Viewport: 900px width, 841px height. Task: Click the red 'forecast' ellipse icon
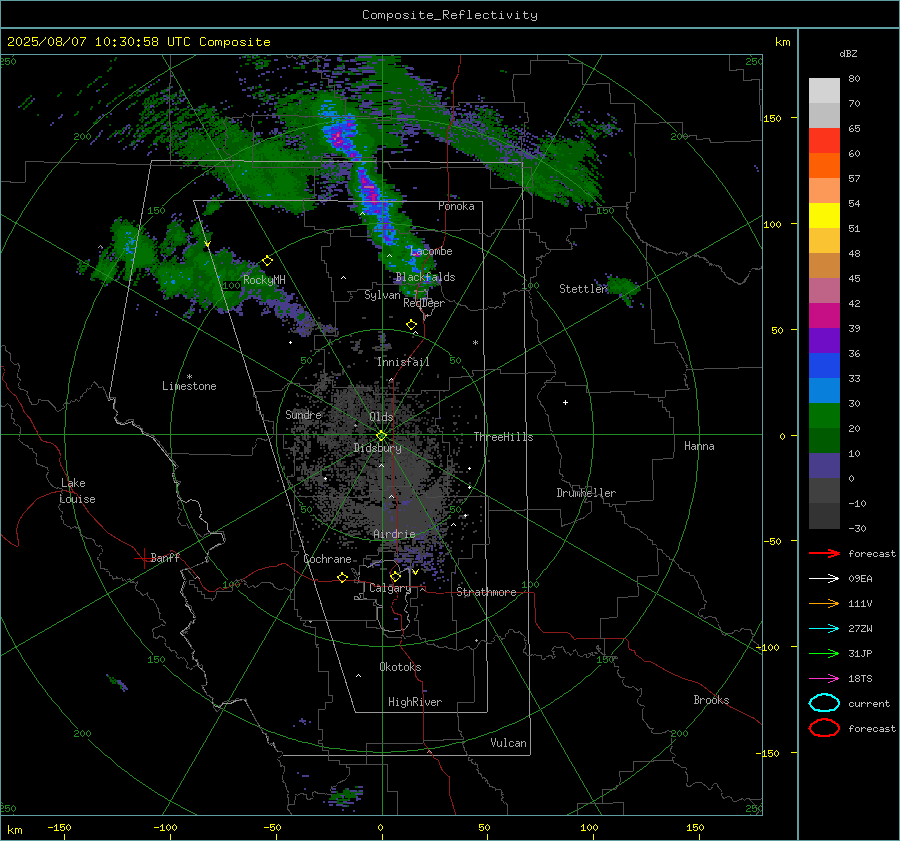(824, 728)
